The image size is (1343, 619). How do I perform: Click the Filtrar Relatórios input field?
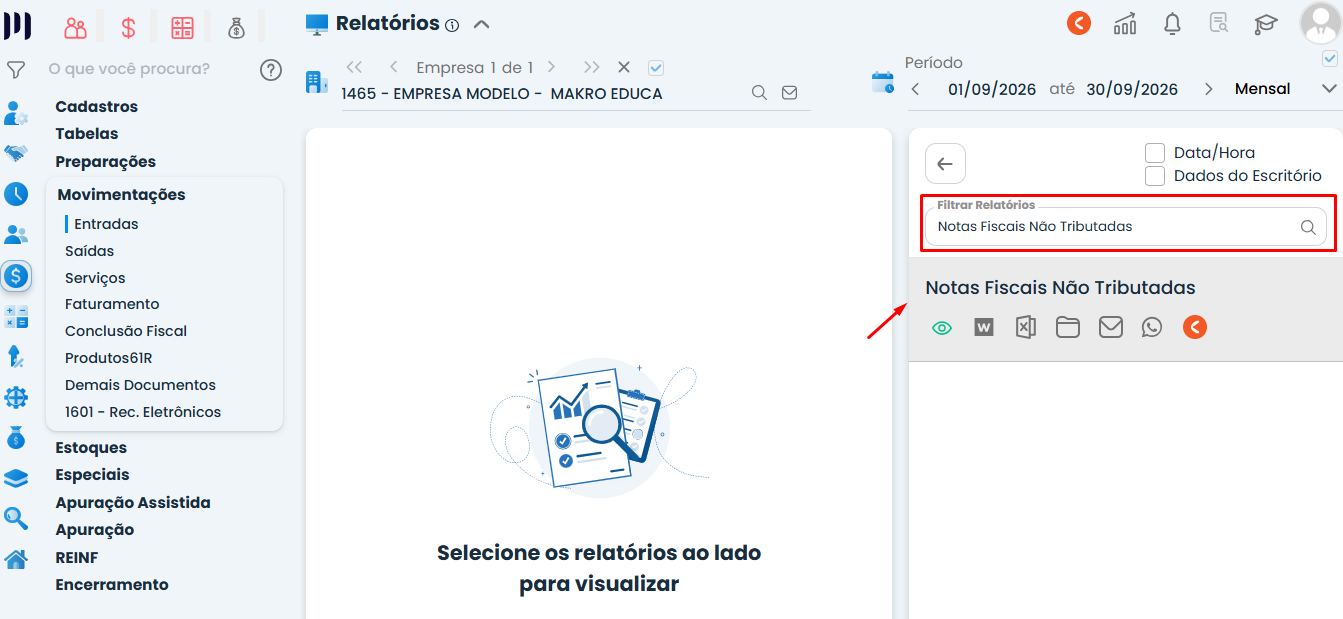[x=1126, y=227]
